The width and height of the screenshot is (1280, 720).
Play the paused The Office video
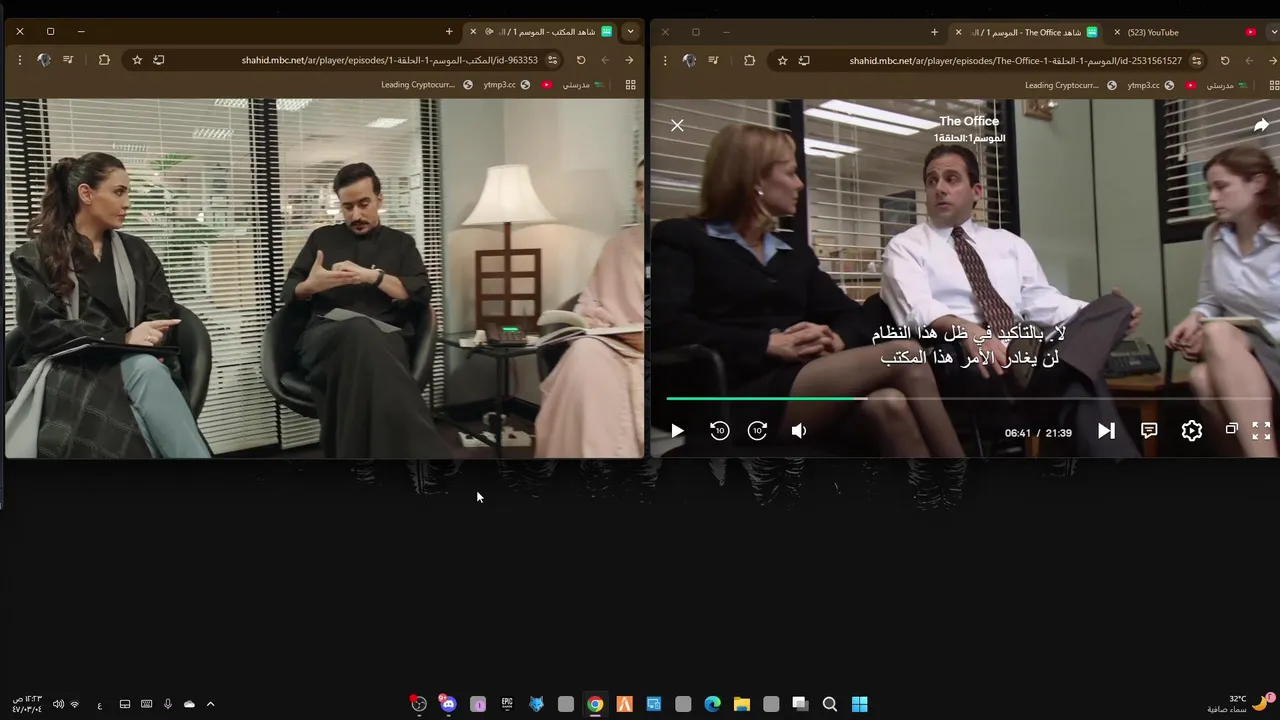tap(677, 431)
